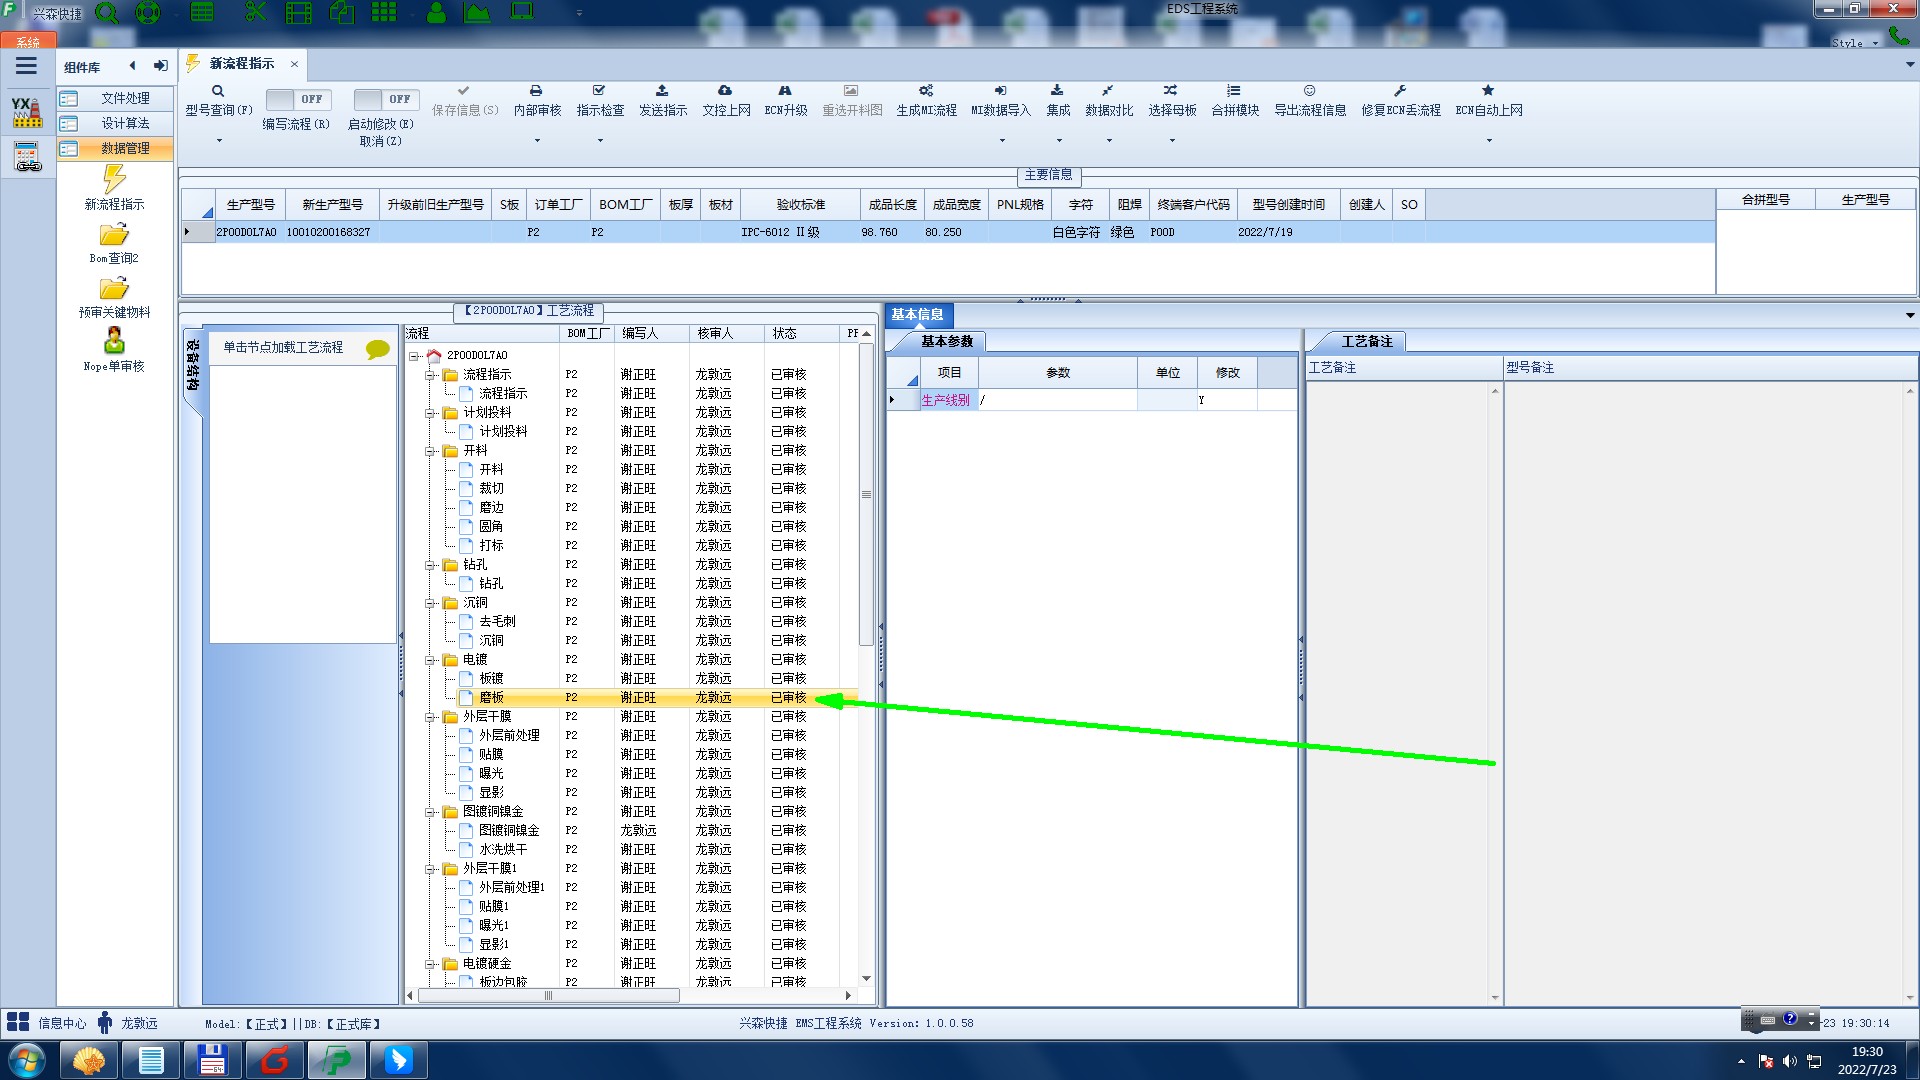
Task: Click the 生成MI流程 gears icon
Action: [x=926, y=91]
